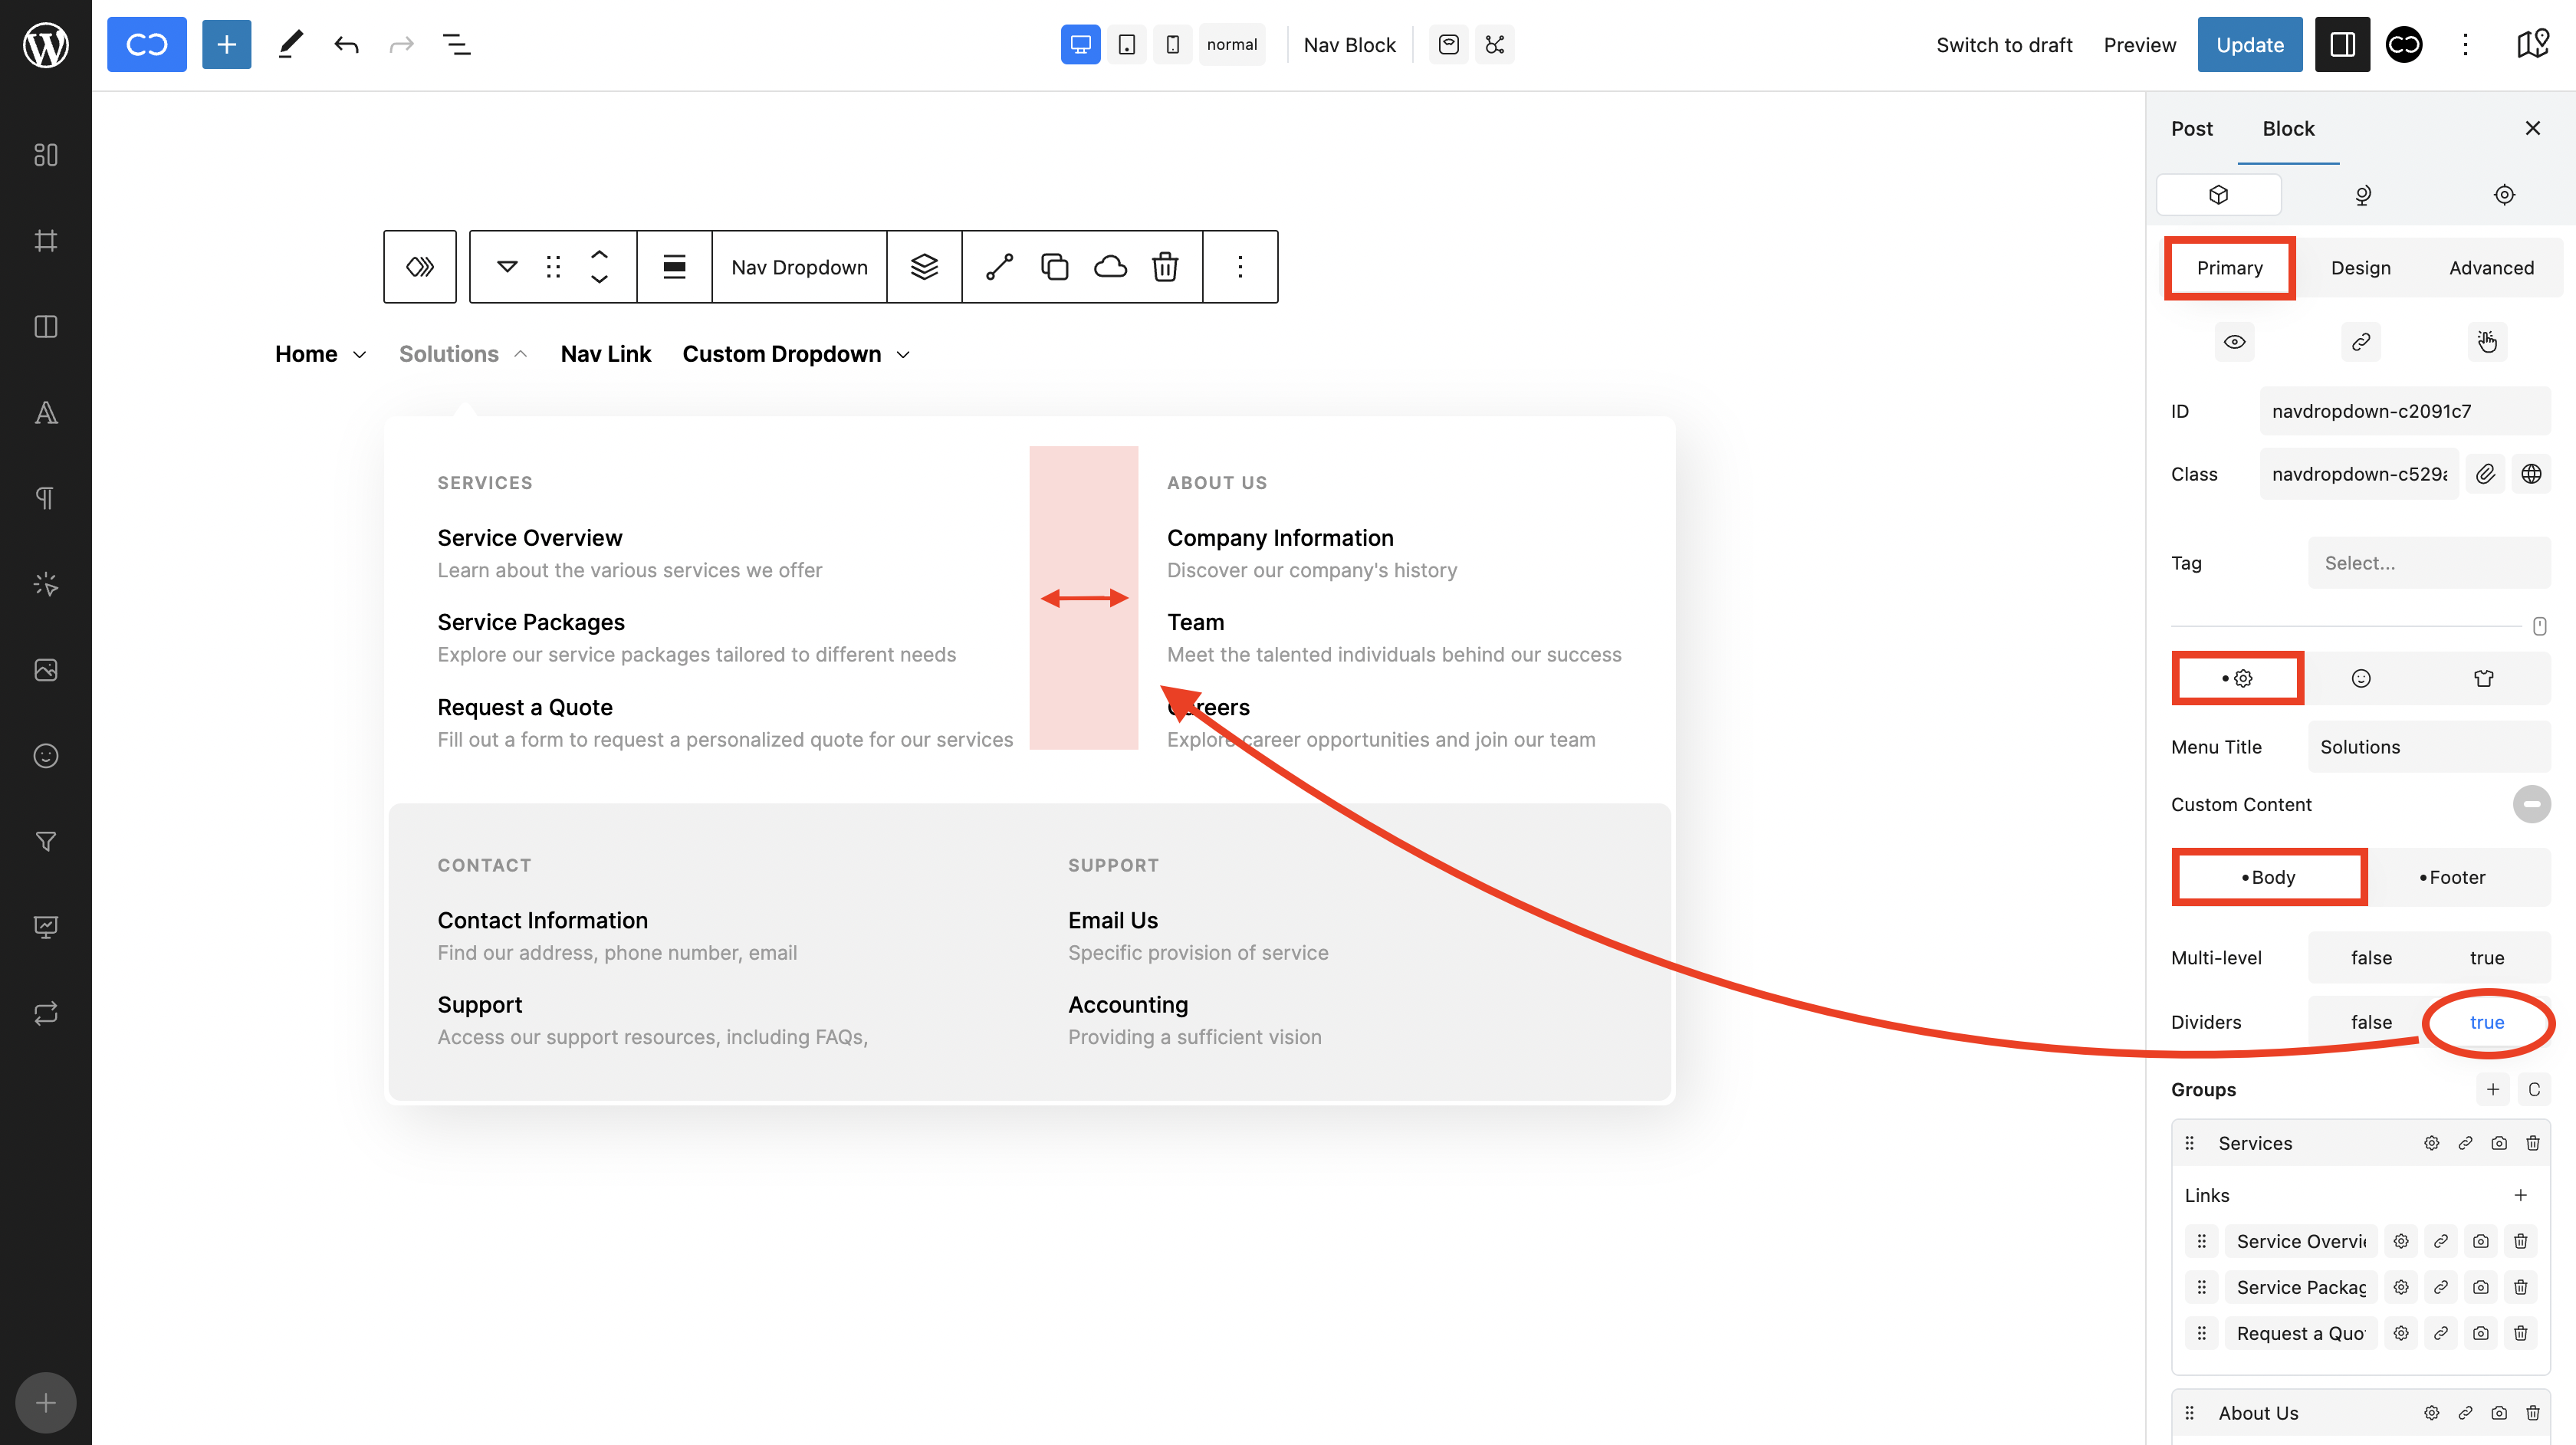Open the document overview list icon
This screenshot has width=2576, height=1445.
tap(456, 45)
